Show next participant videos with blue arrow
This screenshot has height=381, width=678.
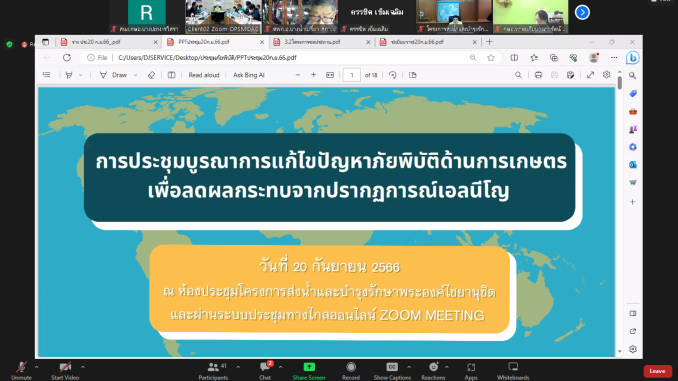[x=582, y=12]
